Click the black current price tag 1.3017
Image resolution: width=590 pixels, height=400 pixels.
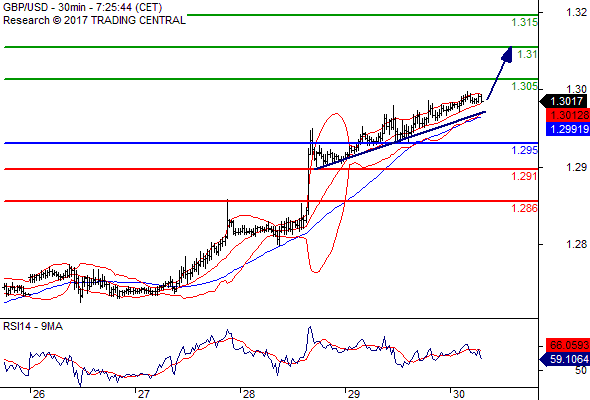(564, 101)
